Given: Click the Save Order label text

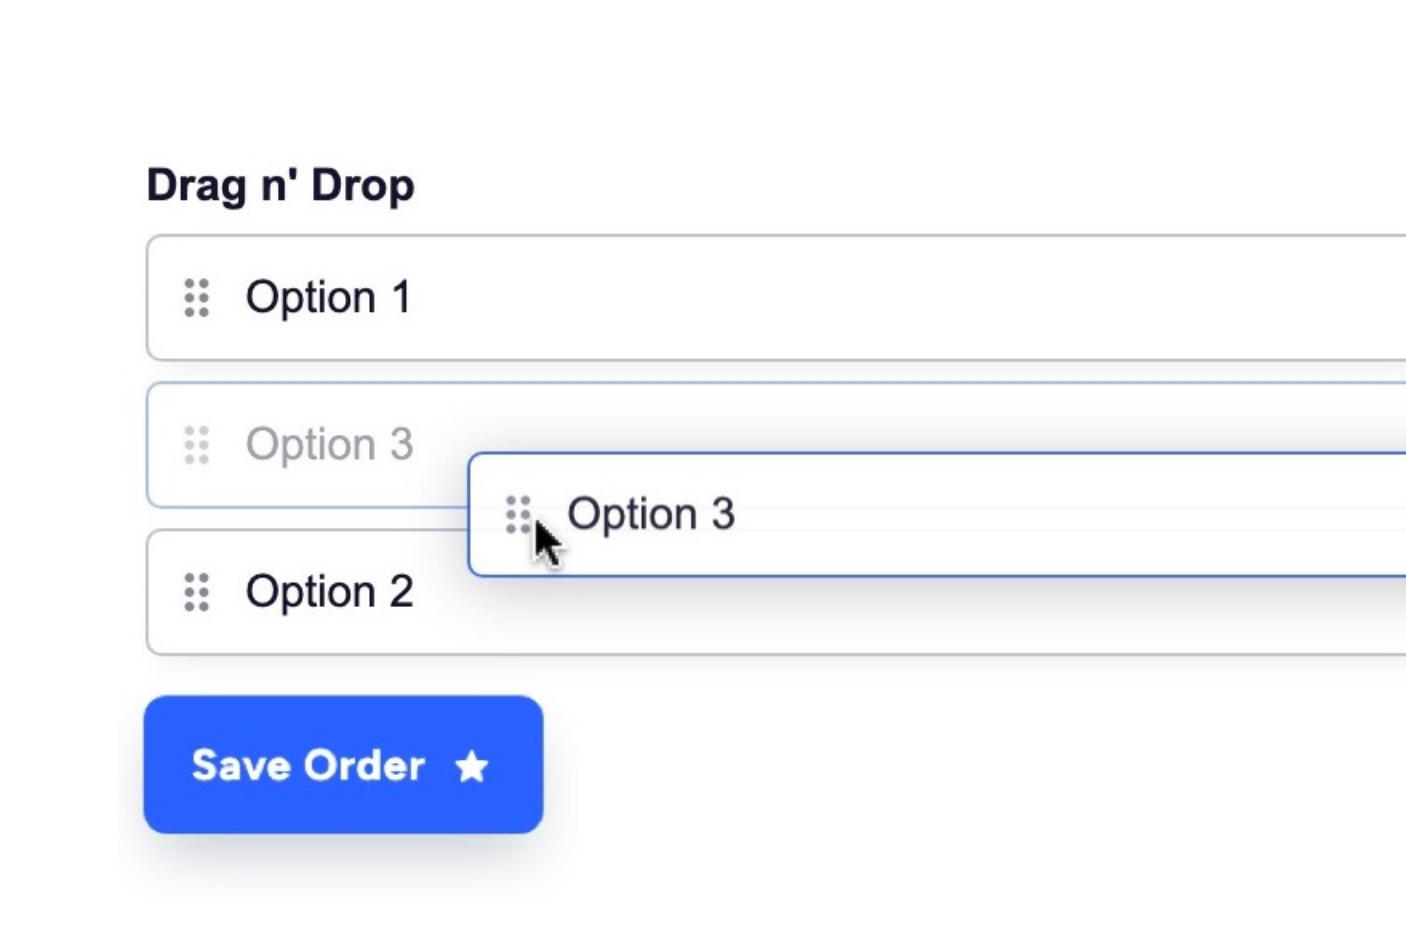Looking at the screenshot, I should pyautogui.click(x=307, y=765).
